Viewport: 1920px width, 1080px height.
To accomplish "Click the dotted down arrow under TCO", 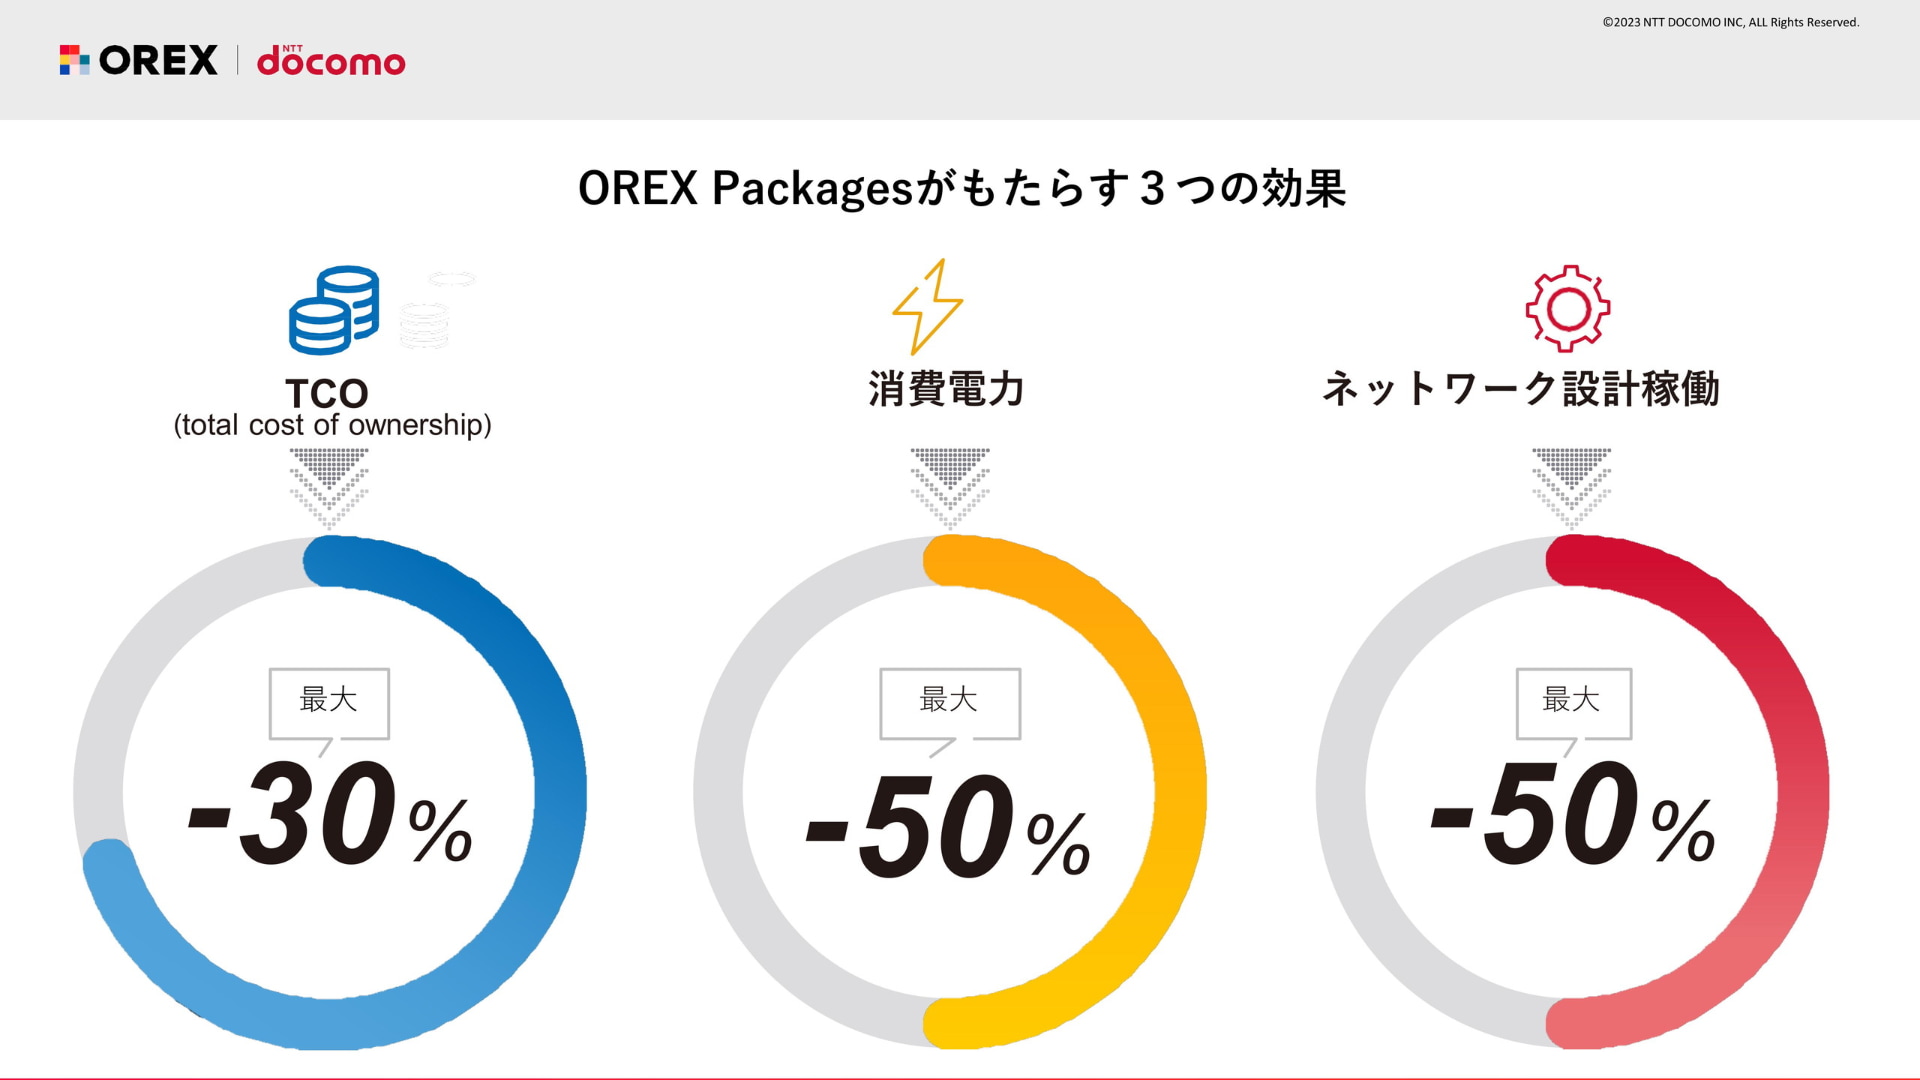I will (x=329, y=485).
